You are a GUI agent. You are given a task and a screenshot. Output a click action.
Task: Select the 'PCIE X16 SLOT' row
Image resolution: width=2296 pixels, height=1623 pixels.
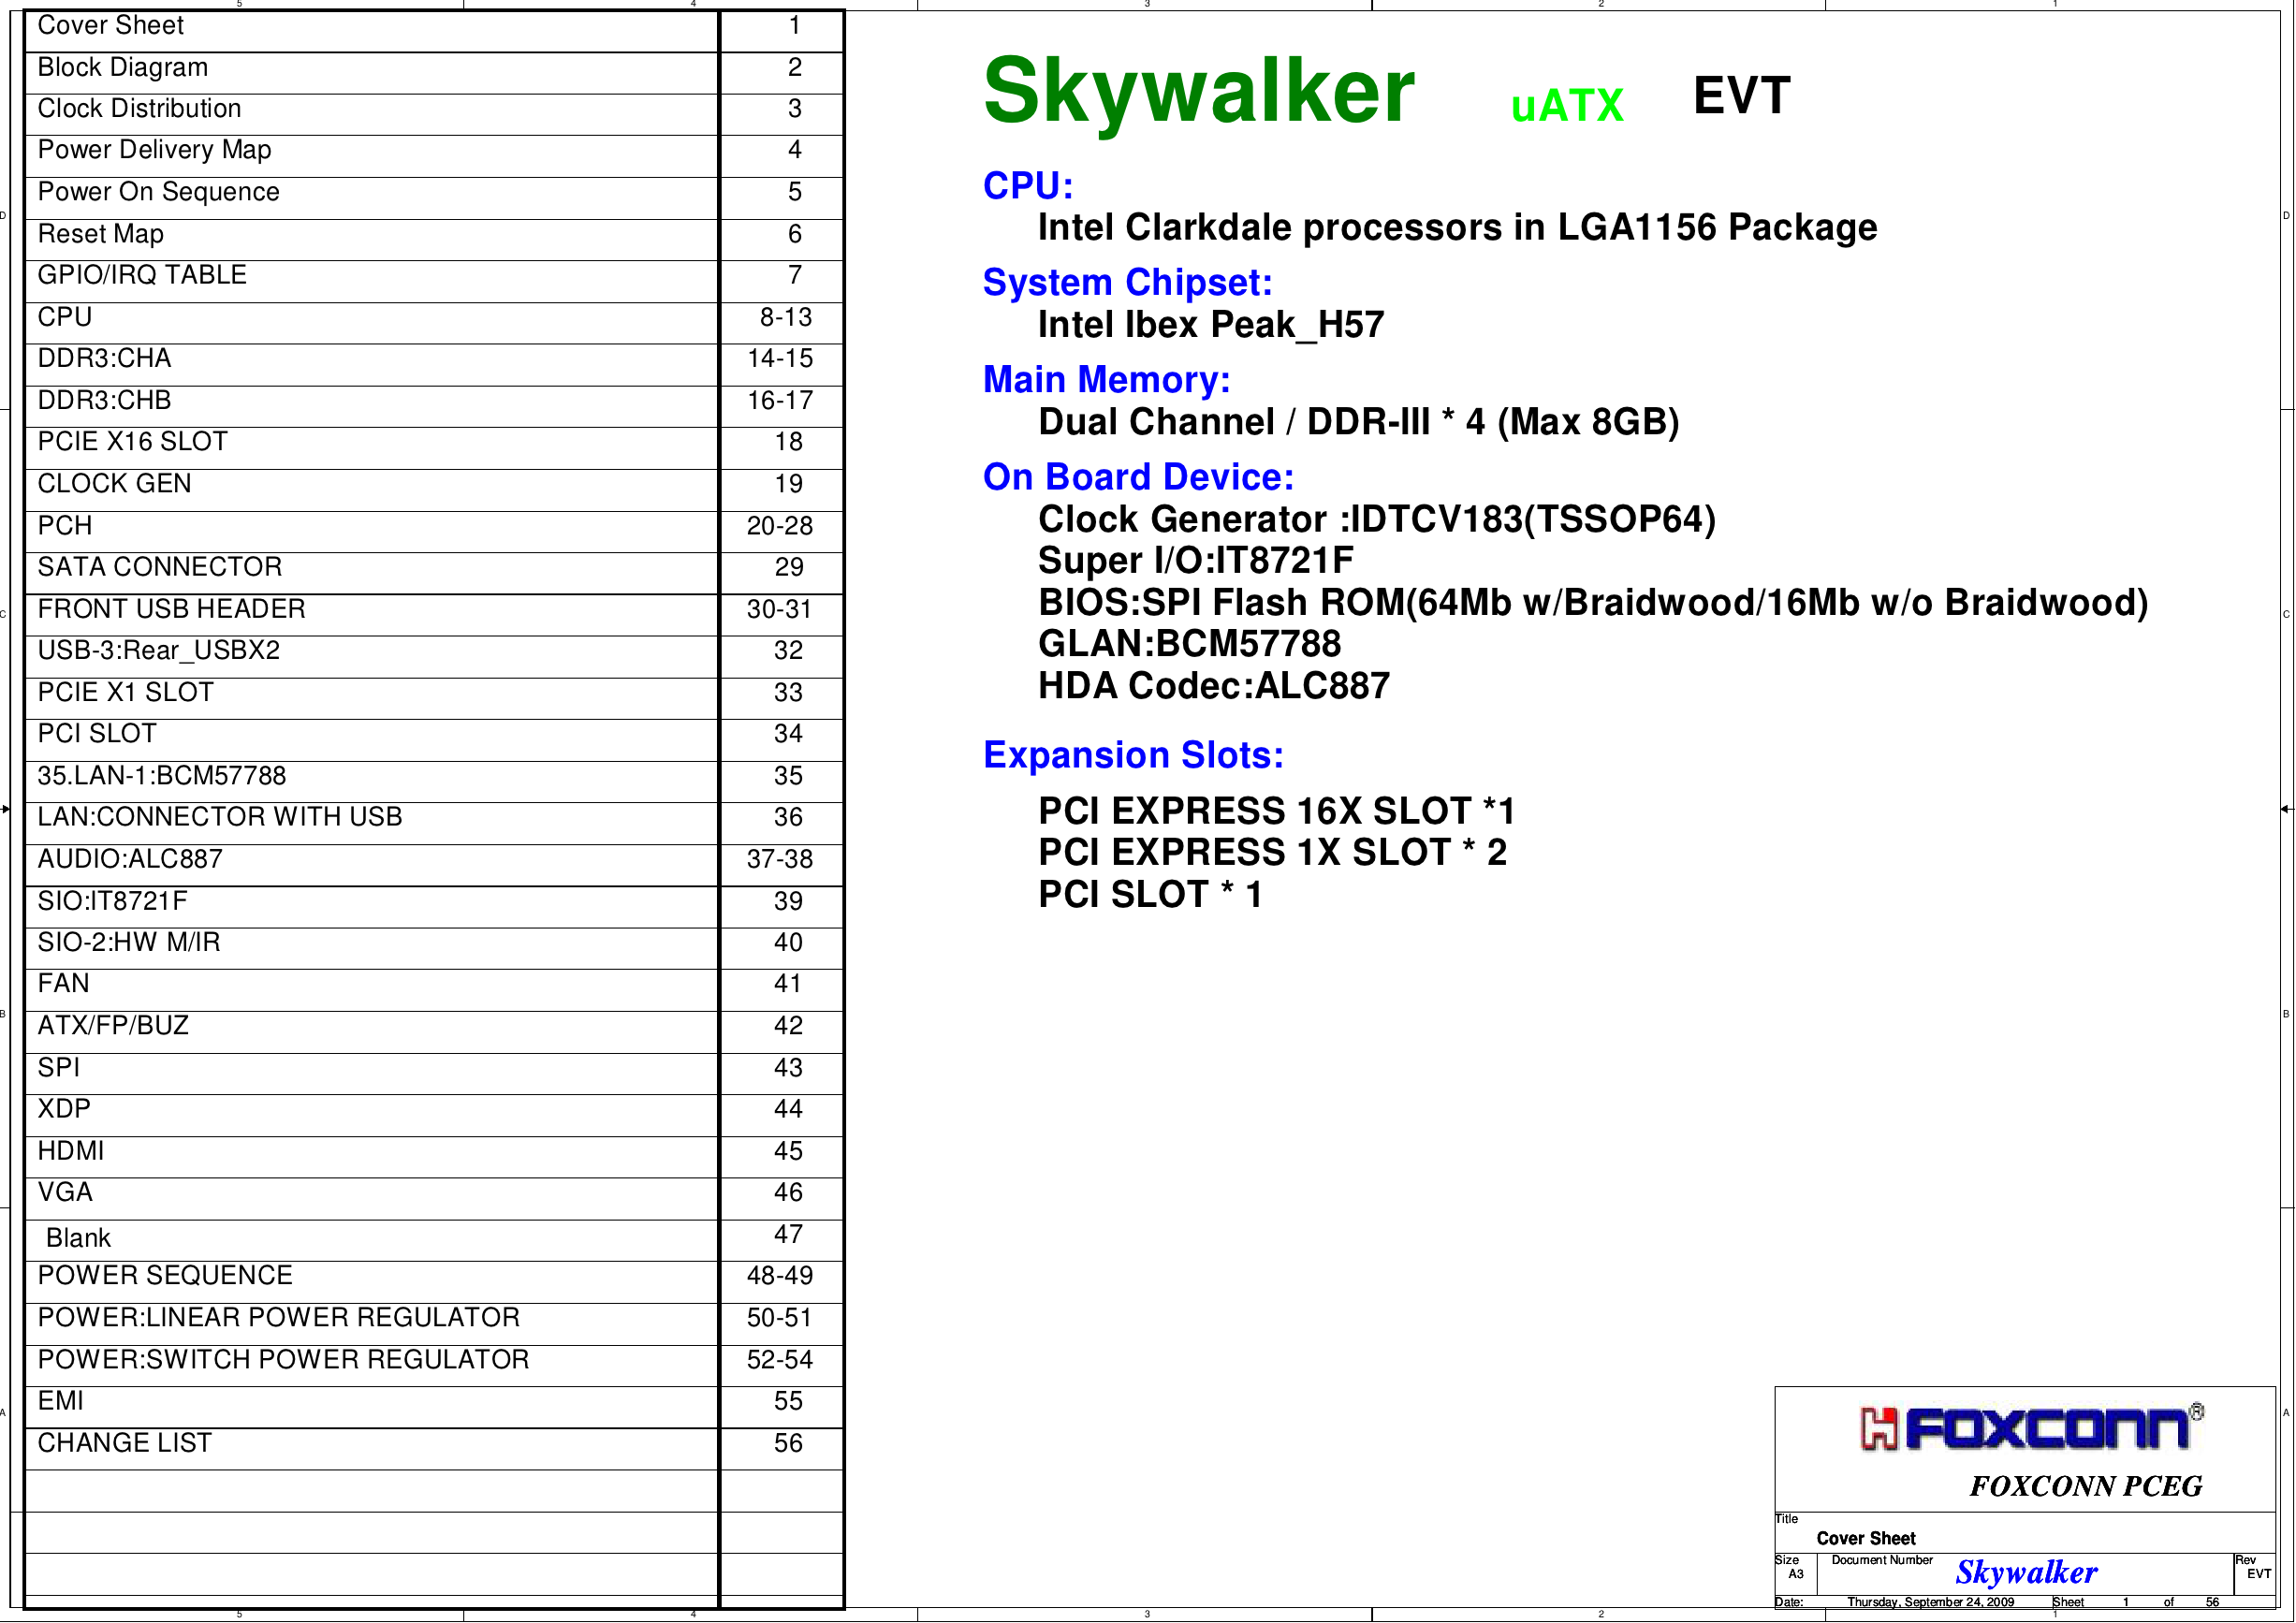pos(434,448)
